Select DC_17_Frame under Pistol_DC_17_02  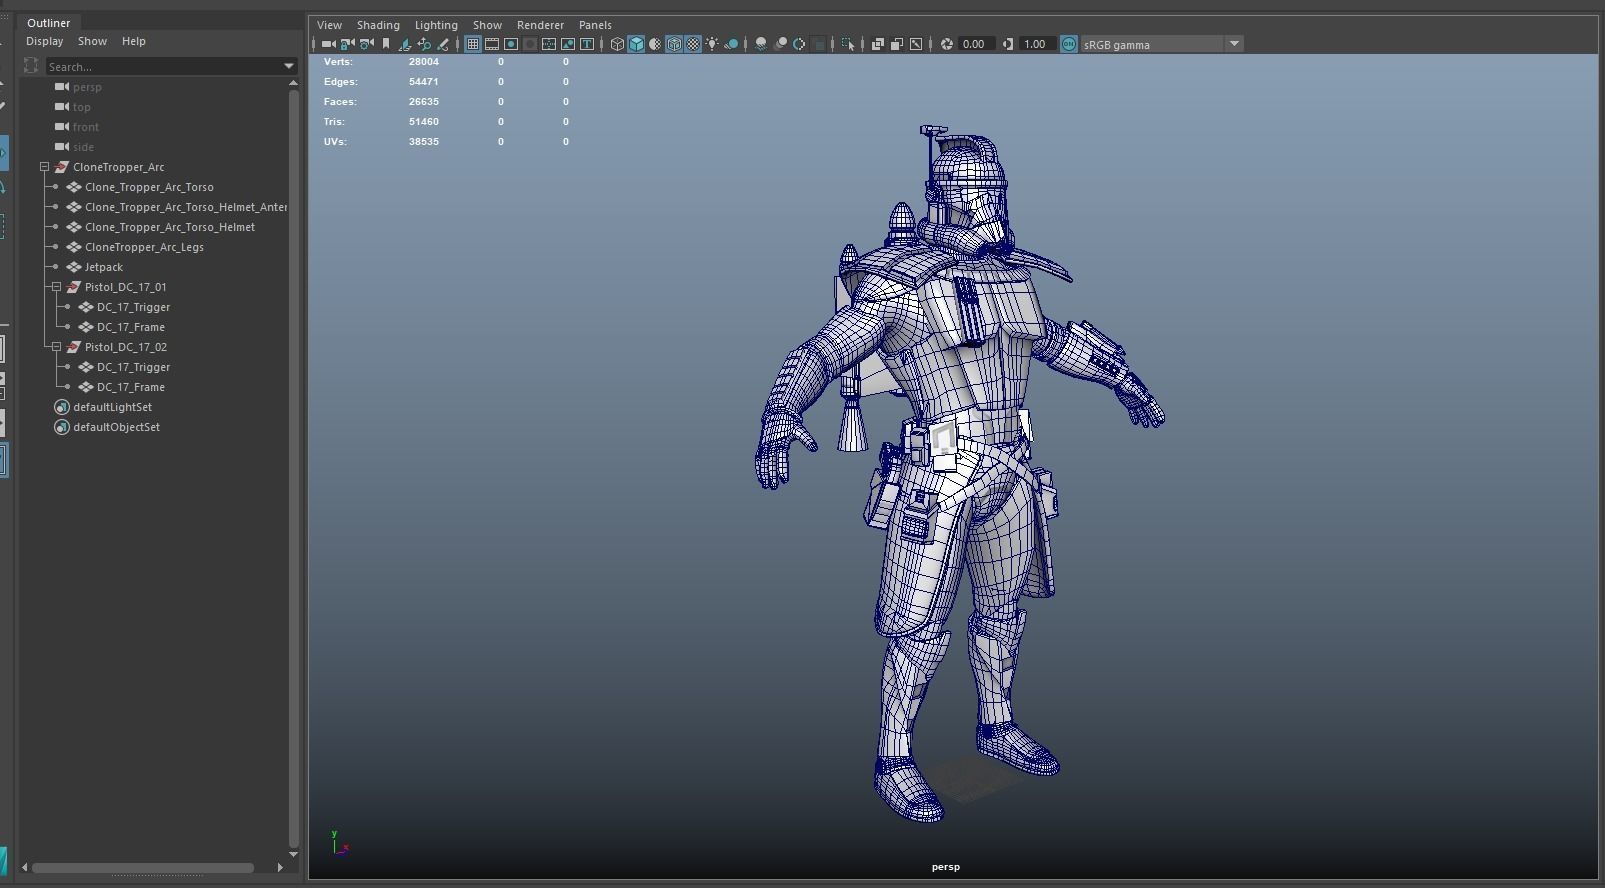coord(131,387)
